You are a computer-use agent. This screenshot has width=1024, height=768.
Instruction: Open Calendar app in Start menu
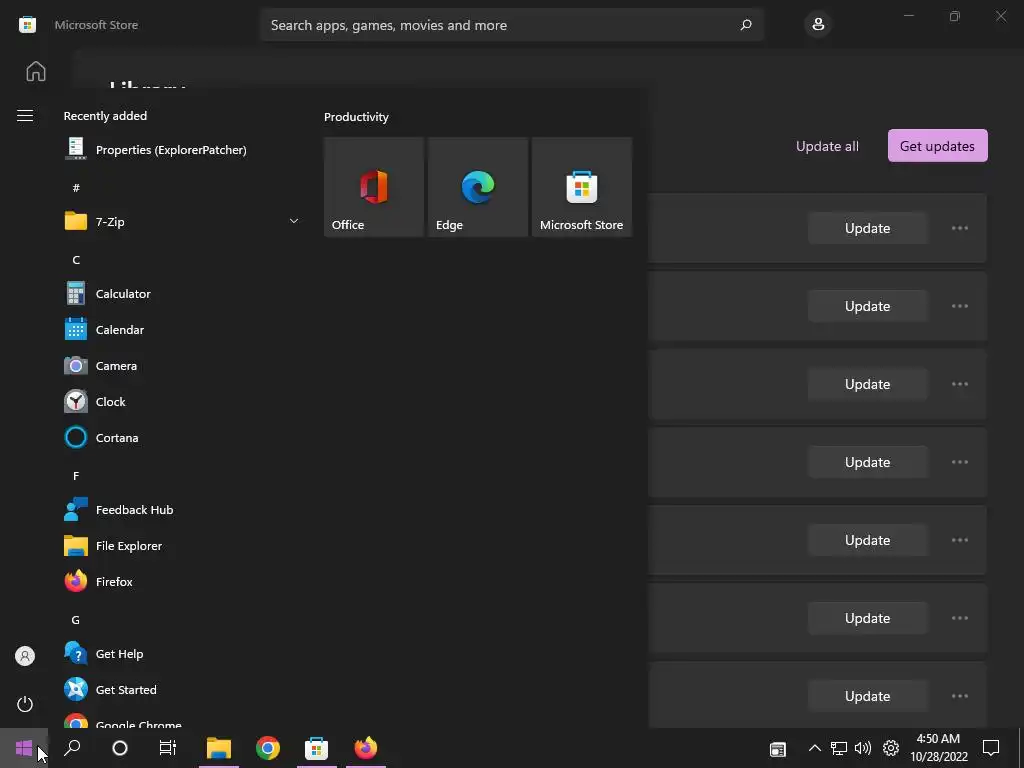[181, 330]
